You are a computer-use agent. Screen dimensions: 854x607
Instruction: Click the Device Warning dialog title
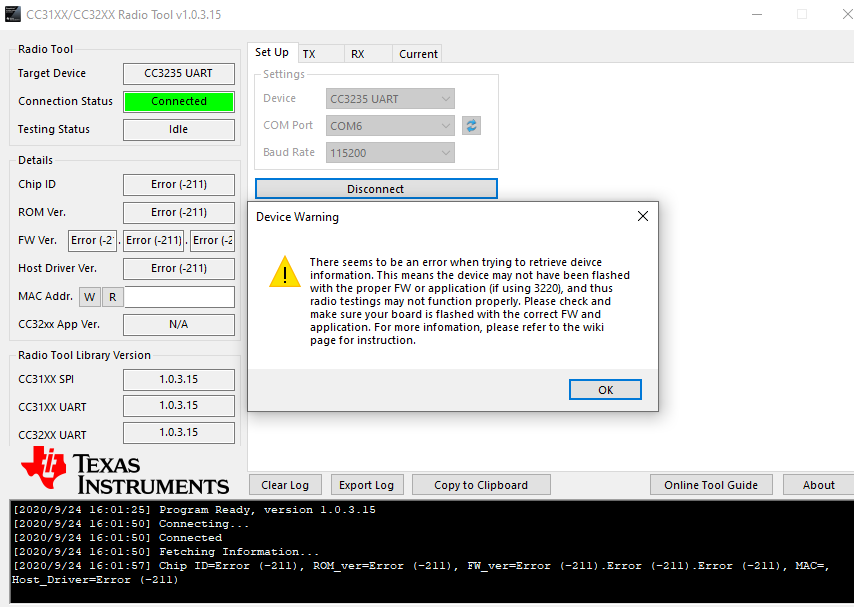[x=297, y=217]
